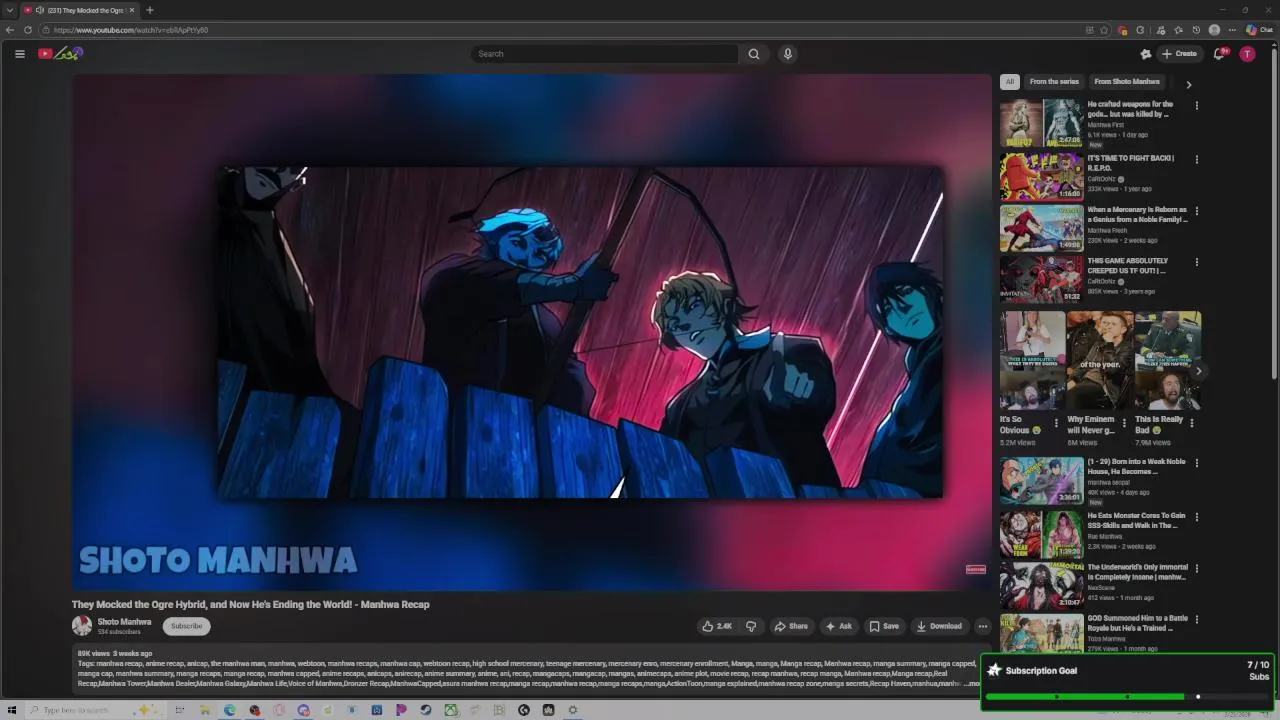Open browser settings and more ellipsis

click(x=1232, y=30)
